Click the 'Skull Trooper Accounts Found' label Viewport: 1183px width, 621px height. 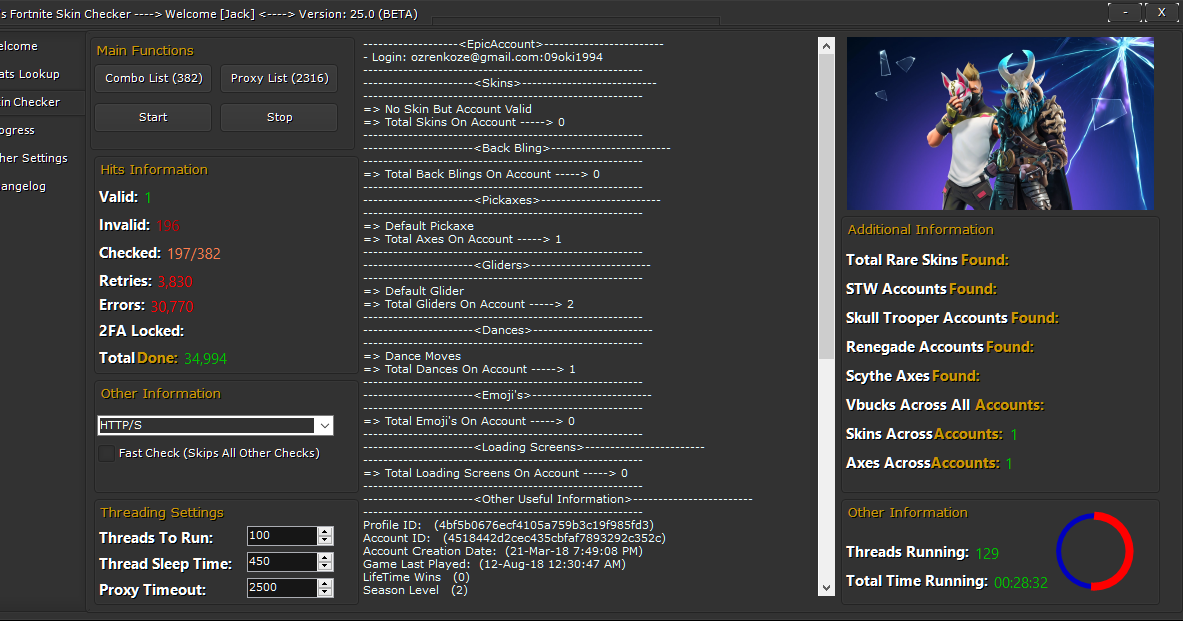pyautogui.click(x=952, y=318)
